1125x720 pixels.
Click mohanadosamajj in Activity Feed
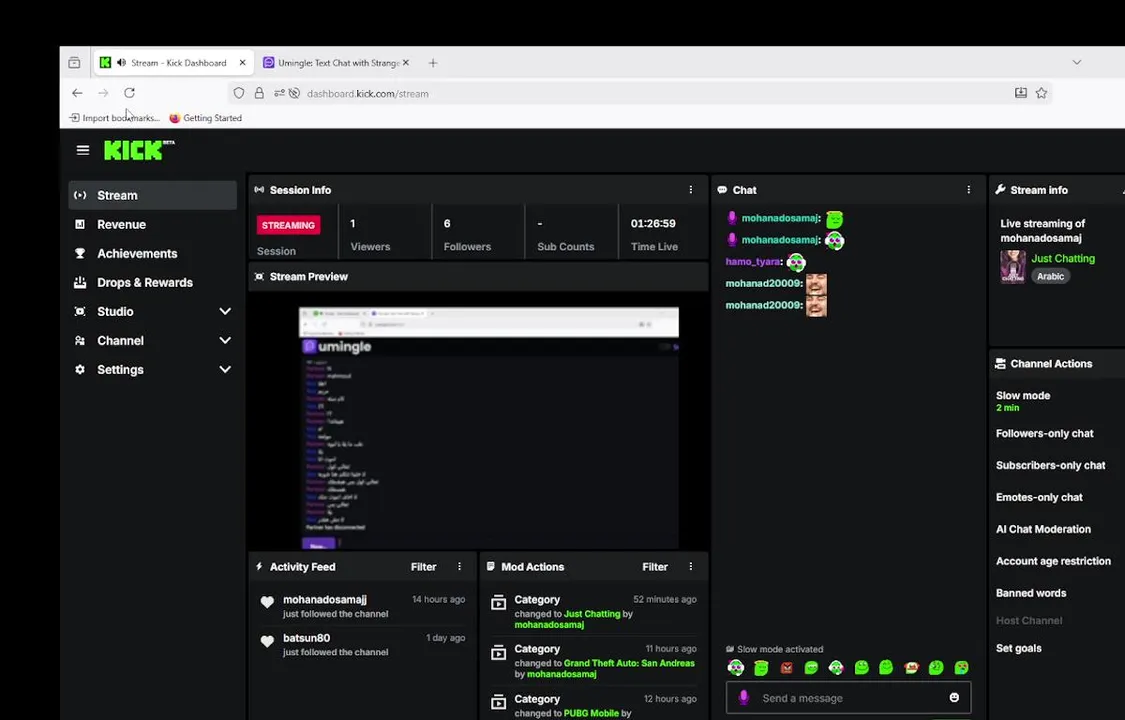[x=324, y=600]
